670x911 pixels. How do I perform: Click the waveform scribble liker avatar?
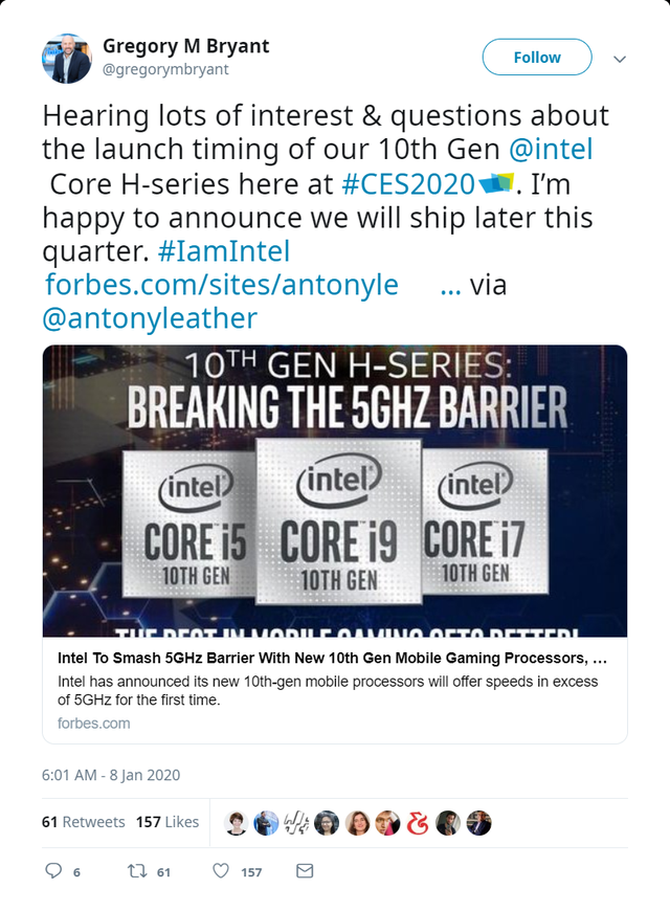296,822
